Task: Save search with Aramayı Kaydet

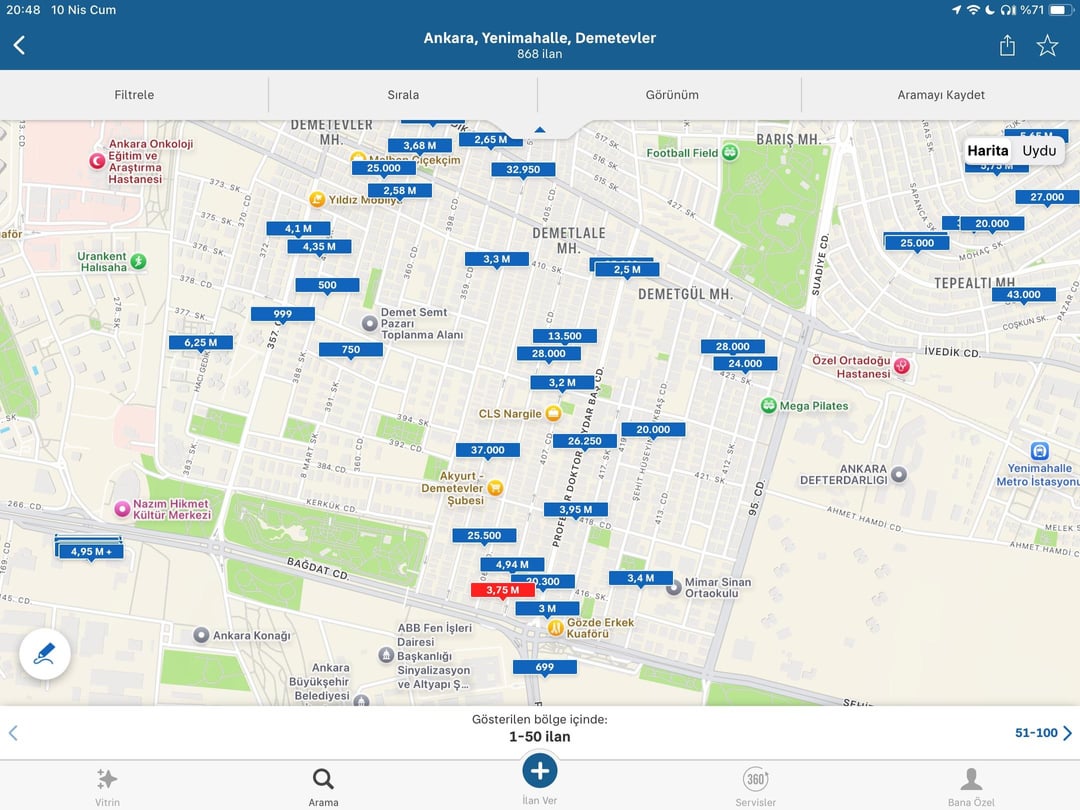Action: click(x=941, y=95)
